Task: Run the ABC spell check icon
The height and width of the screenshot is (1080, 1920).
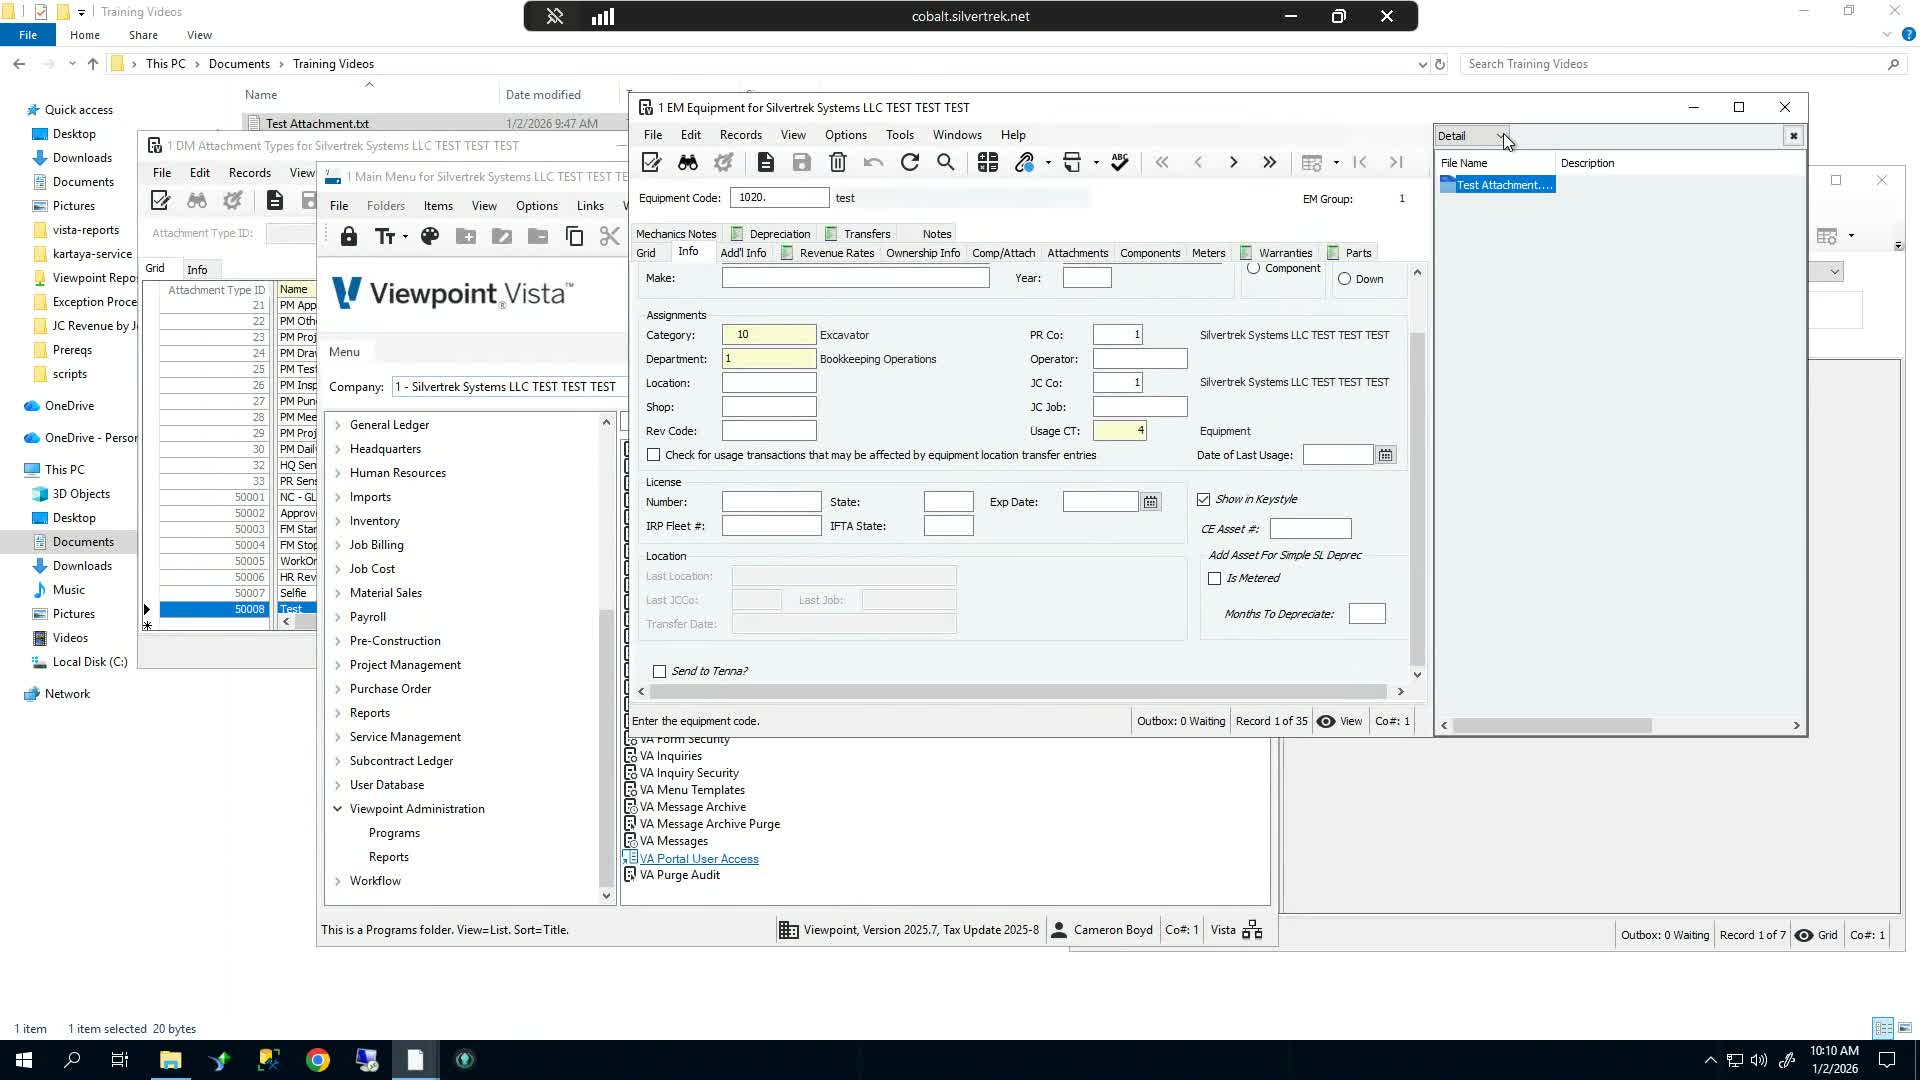Action: tap(1120, 163)
